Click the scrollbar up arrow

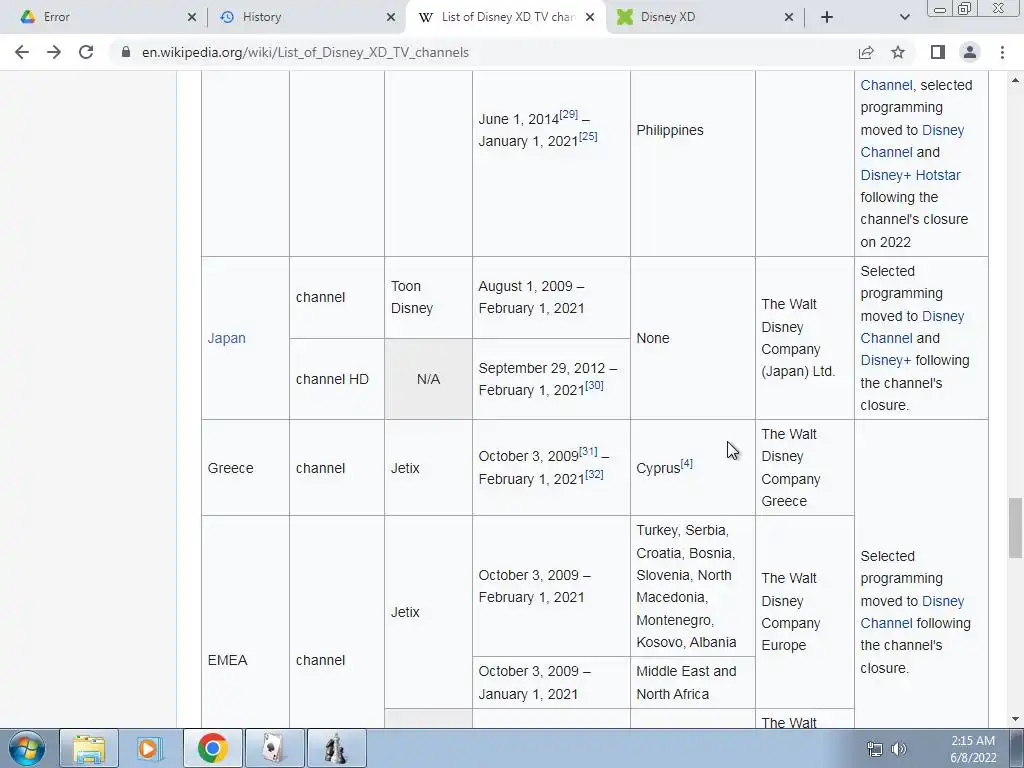(x=1015, y=80)
